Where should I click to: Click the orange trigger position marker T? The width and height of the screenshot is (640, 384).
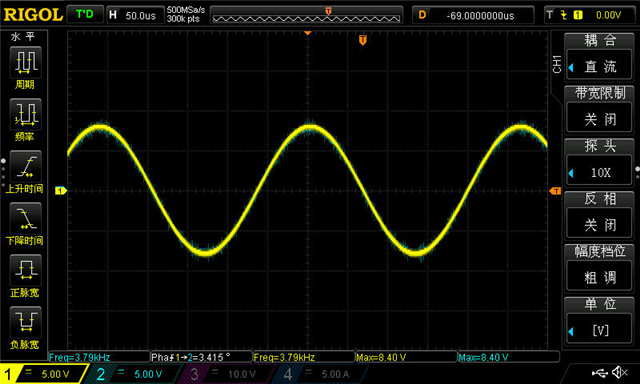coord(362,40)
